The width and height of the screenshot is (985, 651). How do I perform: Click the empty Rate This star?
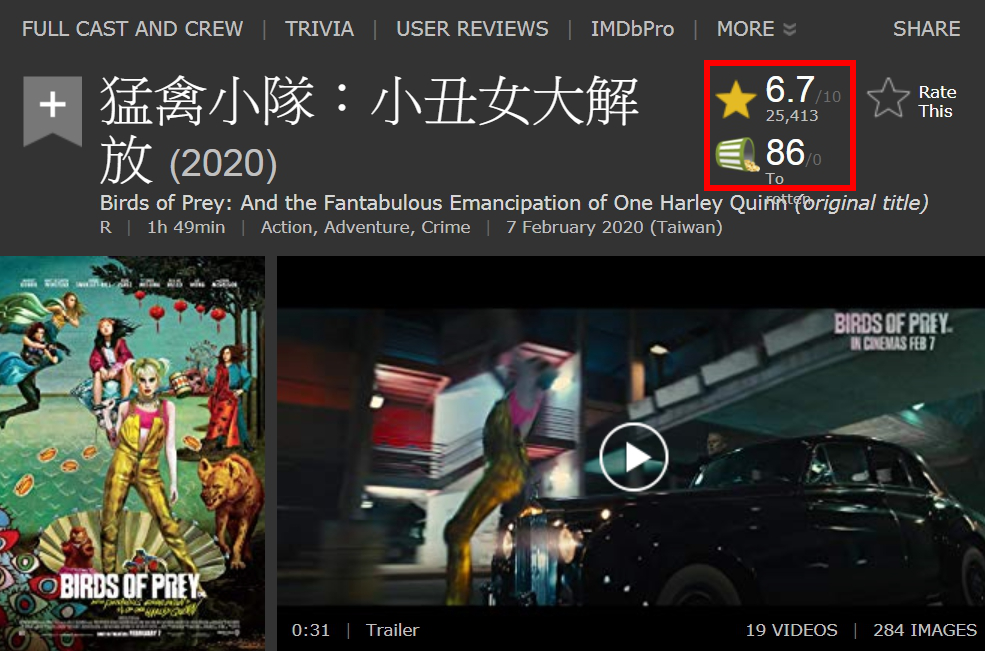click(x=888, y=97)
